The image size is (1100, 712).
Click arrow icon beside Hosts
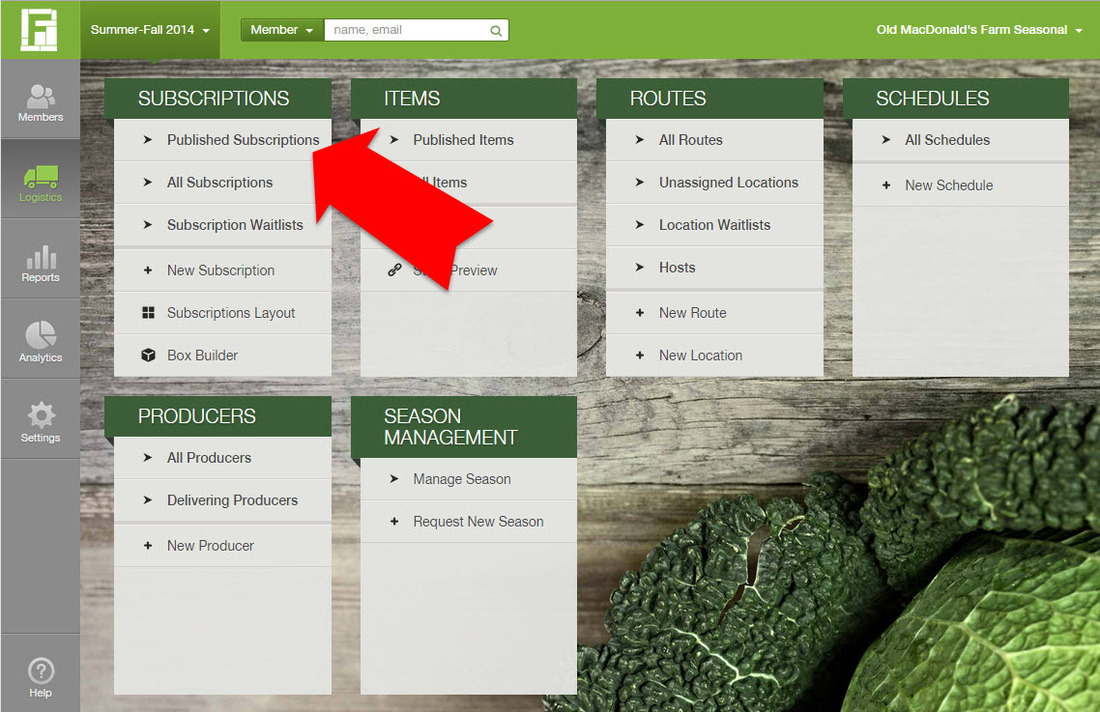[x=639, y=267]
